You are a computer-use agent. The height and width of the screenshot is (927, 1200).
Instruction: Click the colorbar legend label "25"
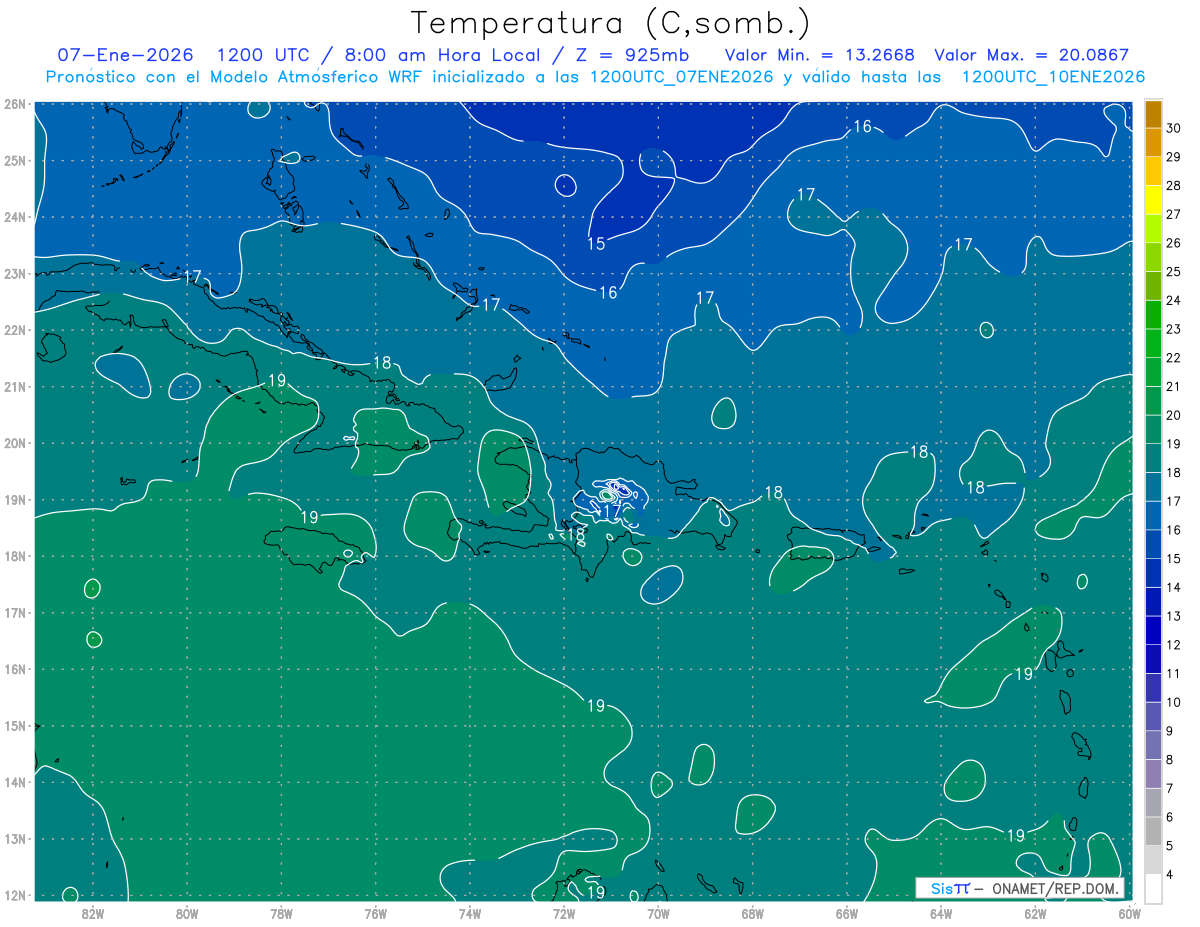pyautogui.click(x=1173, y=272)
